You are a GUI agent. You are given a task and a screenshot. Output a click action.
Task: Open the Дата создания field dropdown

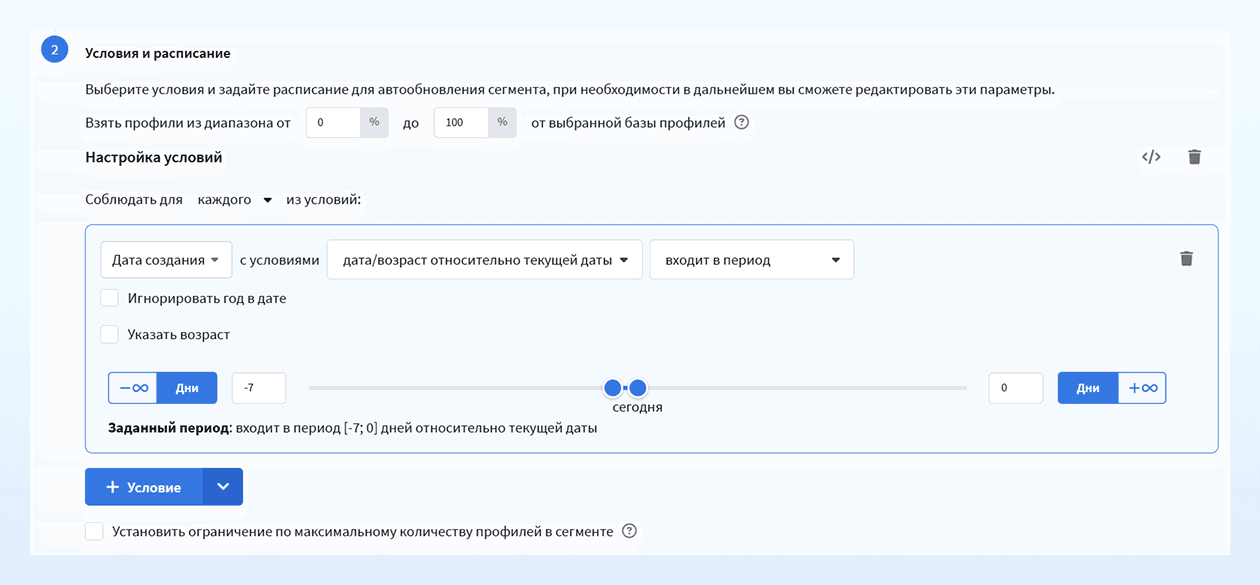click(166, 259)
